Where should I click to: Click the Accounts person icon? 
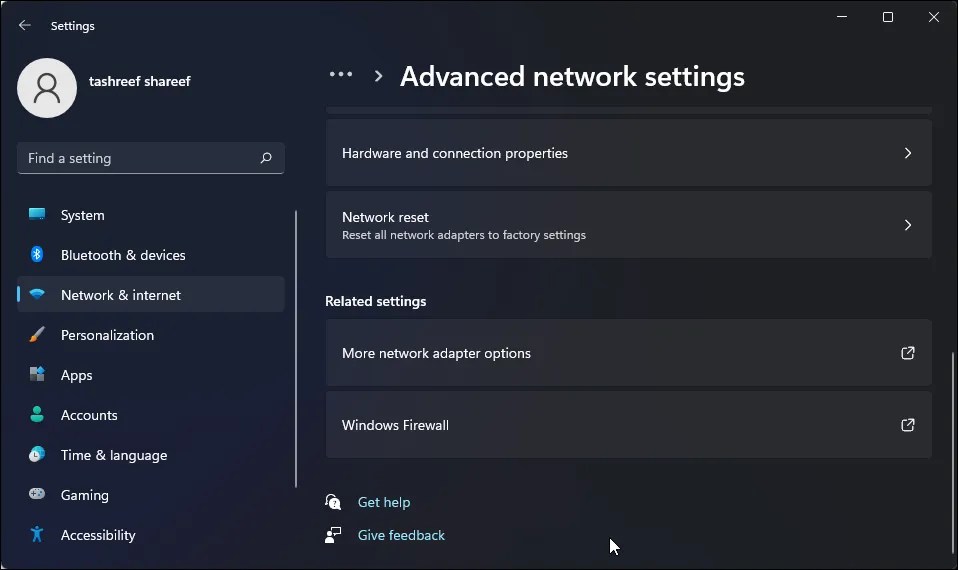click(x=37, y=415)
